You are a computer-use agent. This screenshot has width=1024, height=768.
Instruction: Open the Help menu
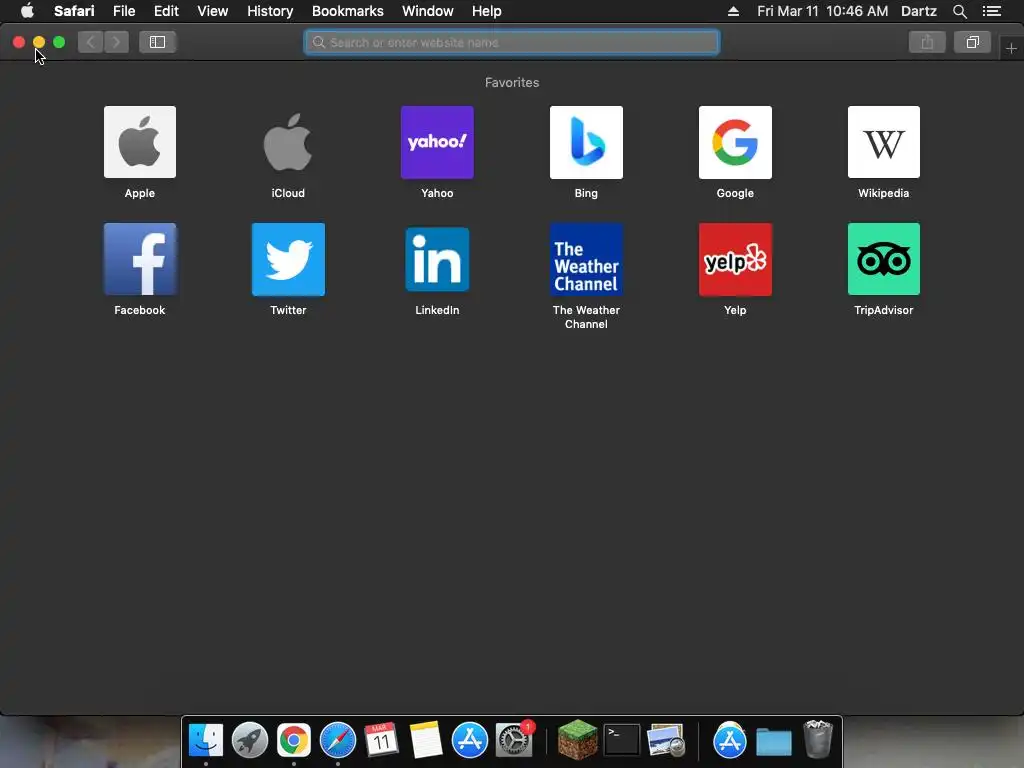487,11
